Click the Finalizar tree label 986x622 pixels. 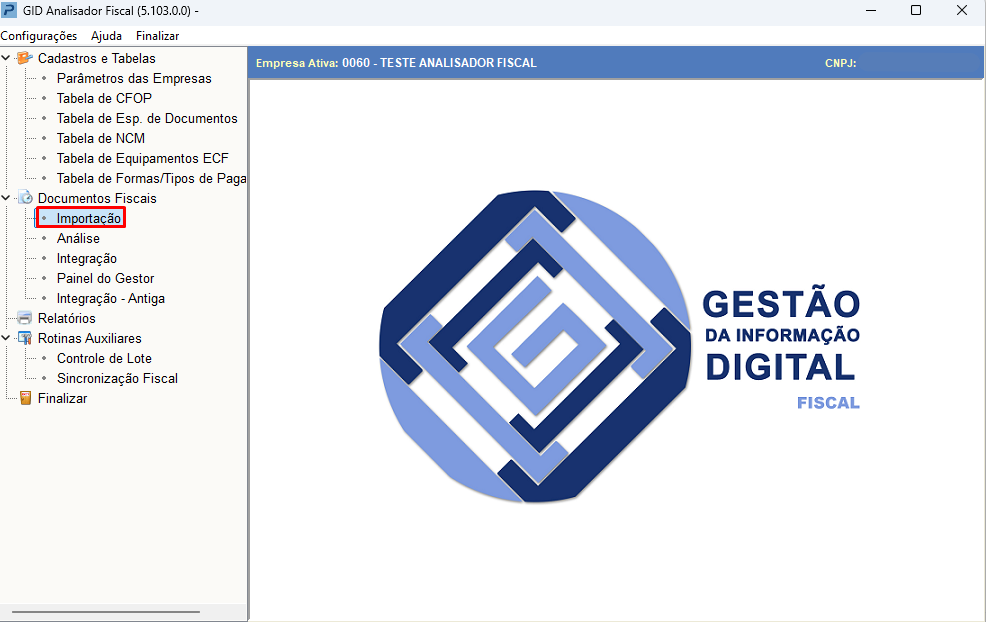[x=62, y=398]
